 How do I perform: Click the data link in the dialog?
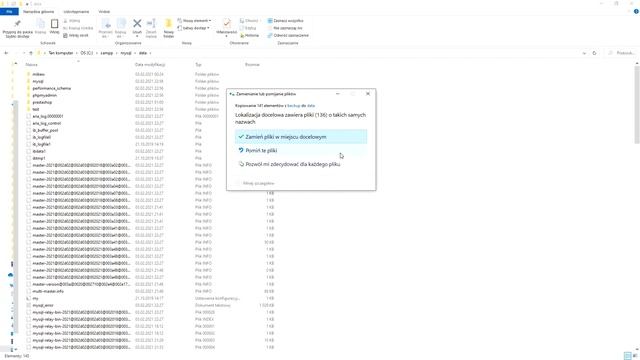click(311, 106)
